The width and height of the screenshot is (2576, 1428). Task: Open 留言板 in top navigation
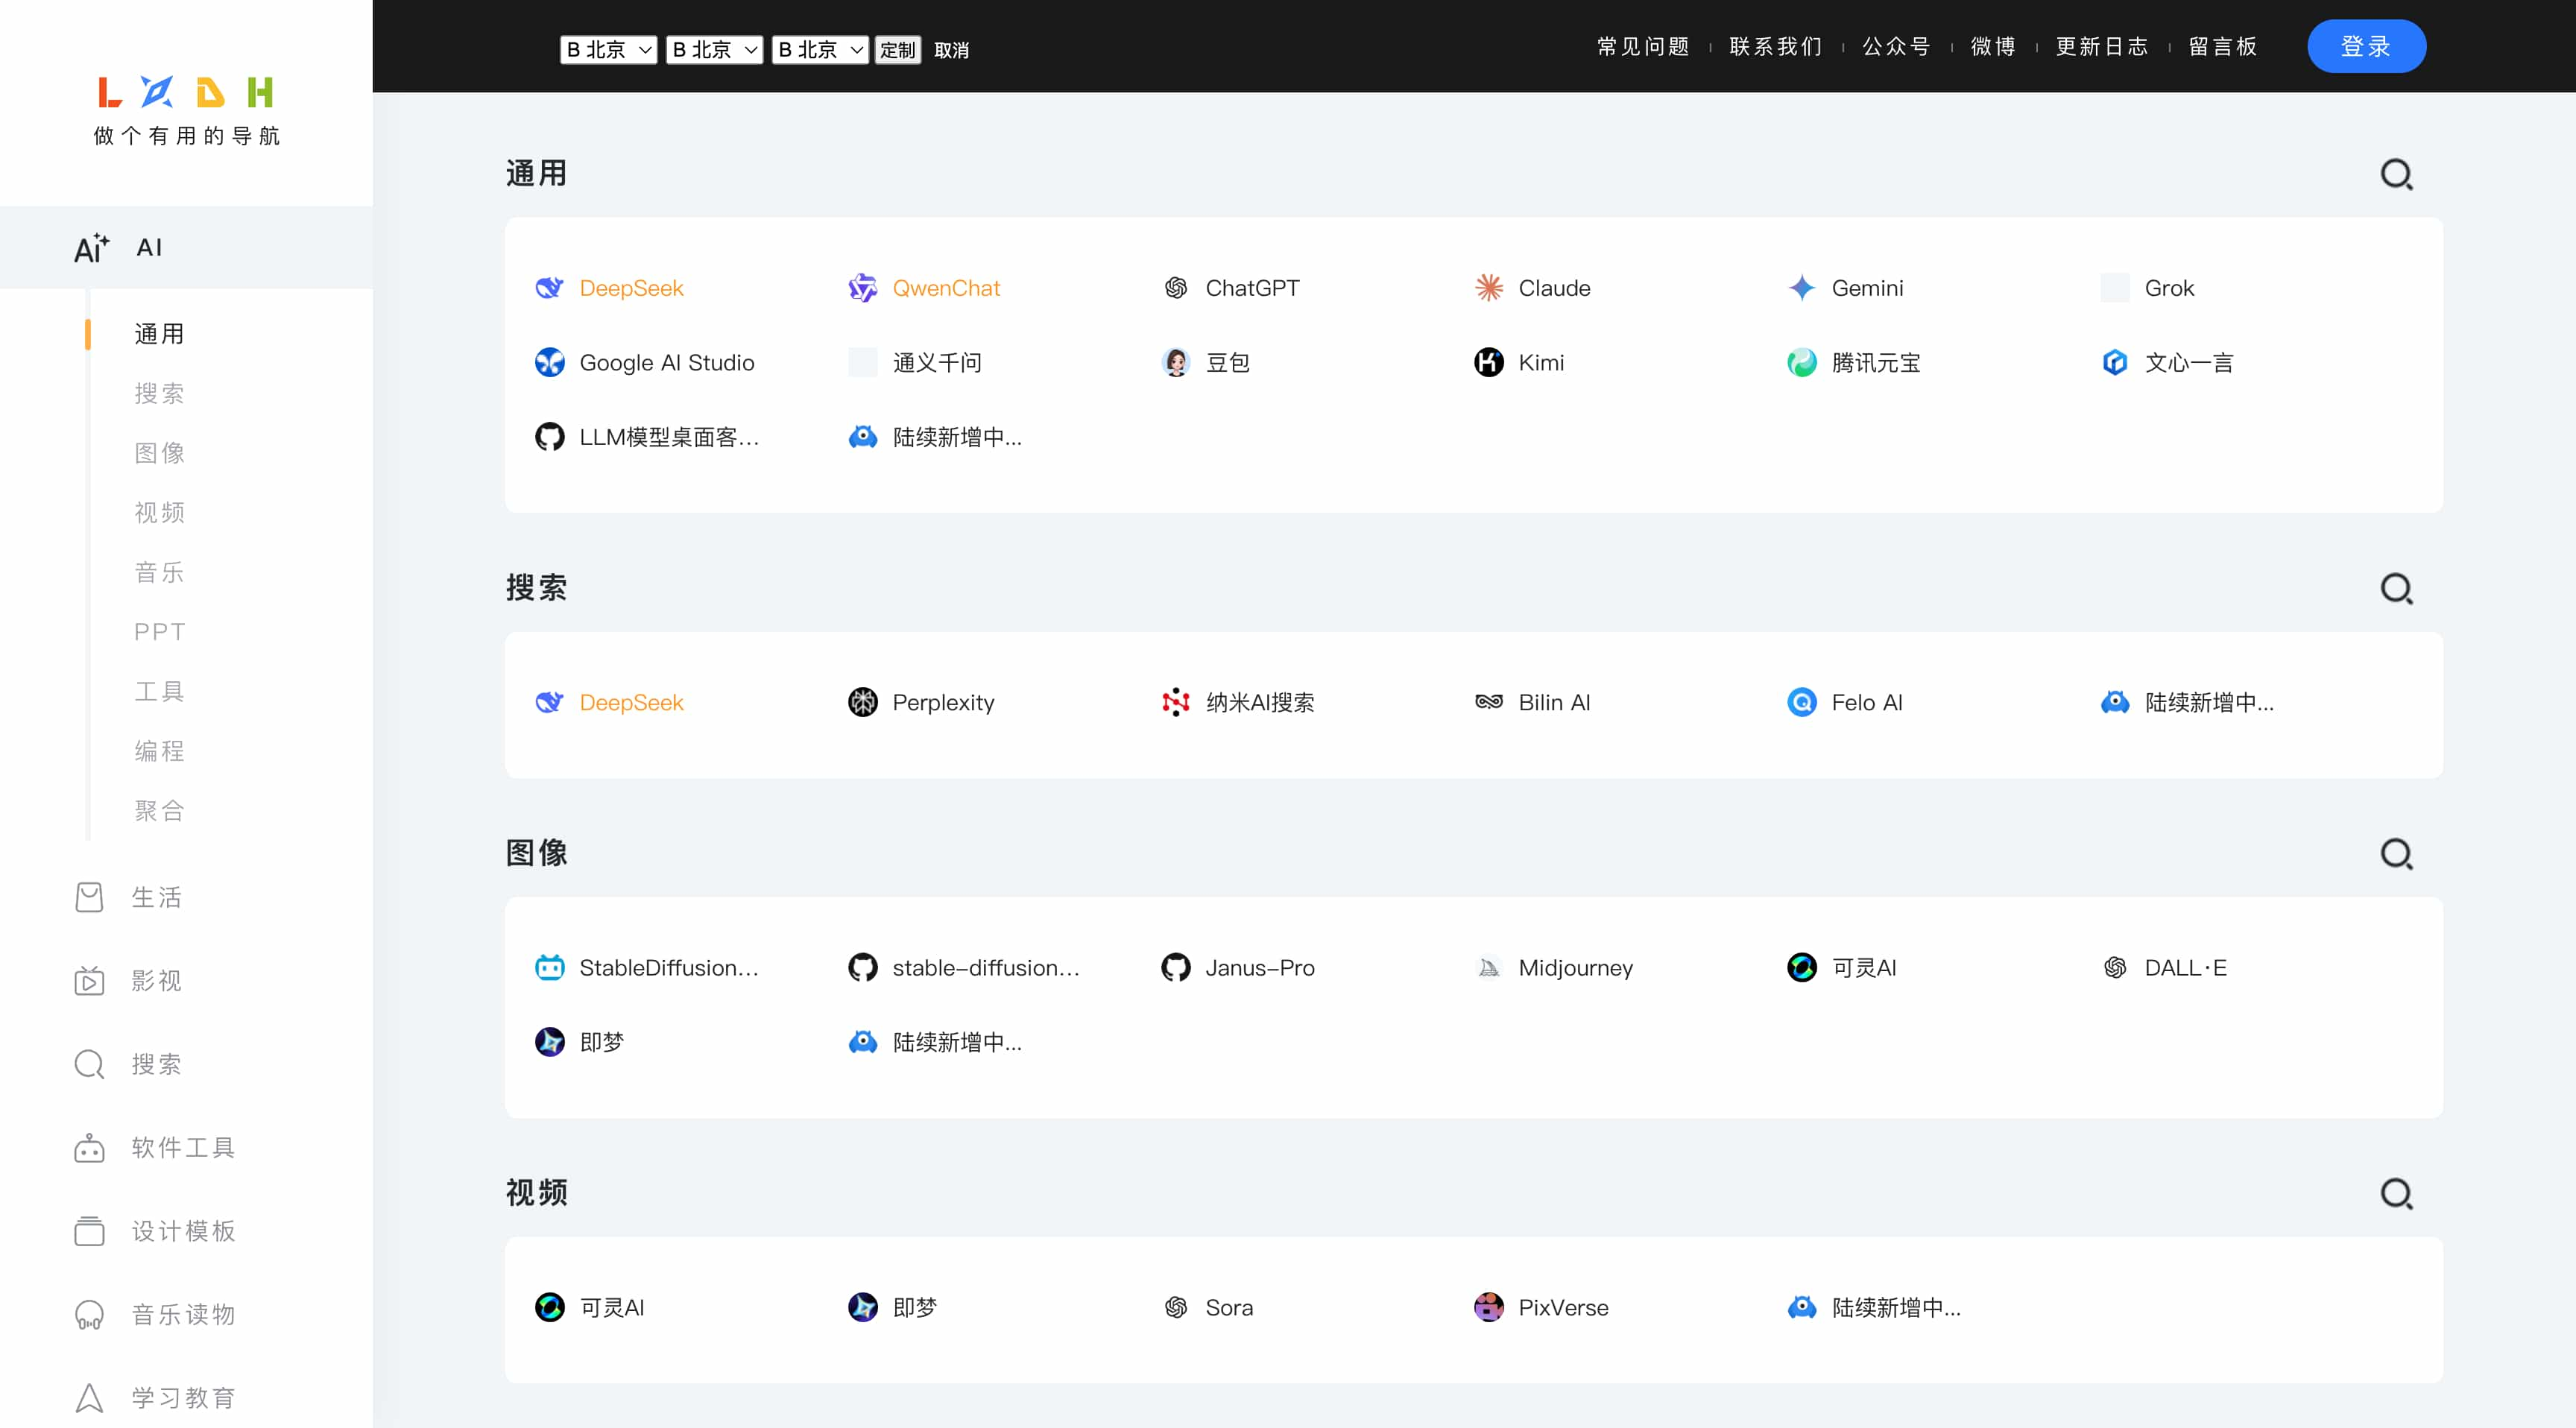click(x=2222, y=47)
